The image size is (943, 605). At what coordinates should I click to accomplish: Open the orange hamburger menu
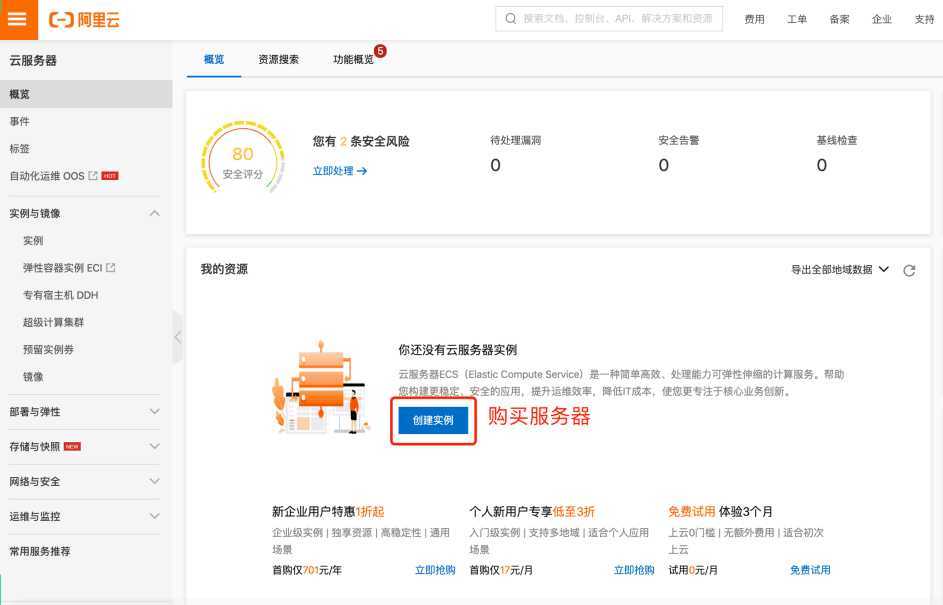(x=18, y=19)
